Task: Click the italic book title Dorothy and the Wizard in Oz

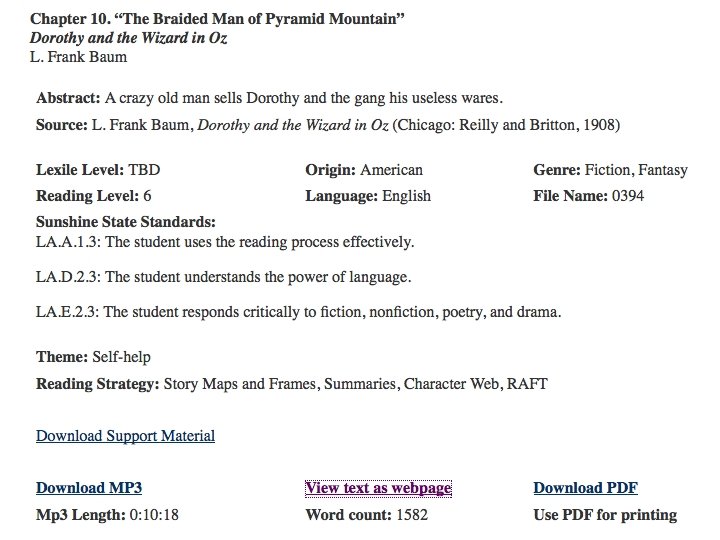Action: [x=129, y=38]
